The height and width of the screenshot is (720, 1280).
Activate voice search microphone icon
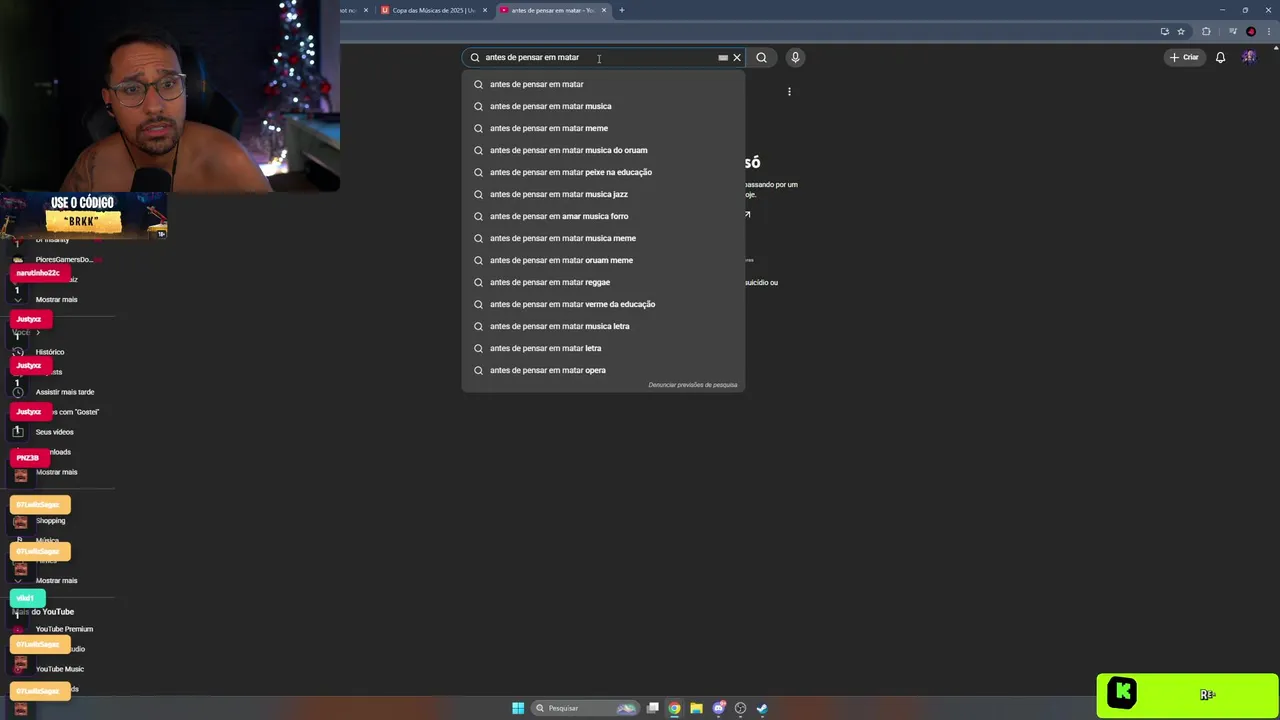[x=795, y=57]
